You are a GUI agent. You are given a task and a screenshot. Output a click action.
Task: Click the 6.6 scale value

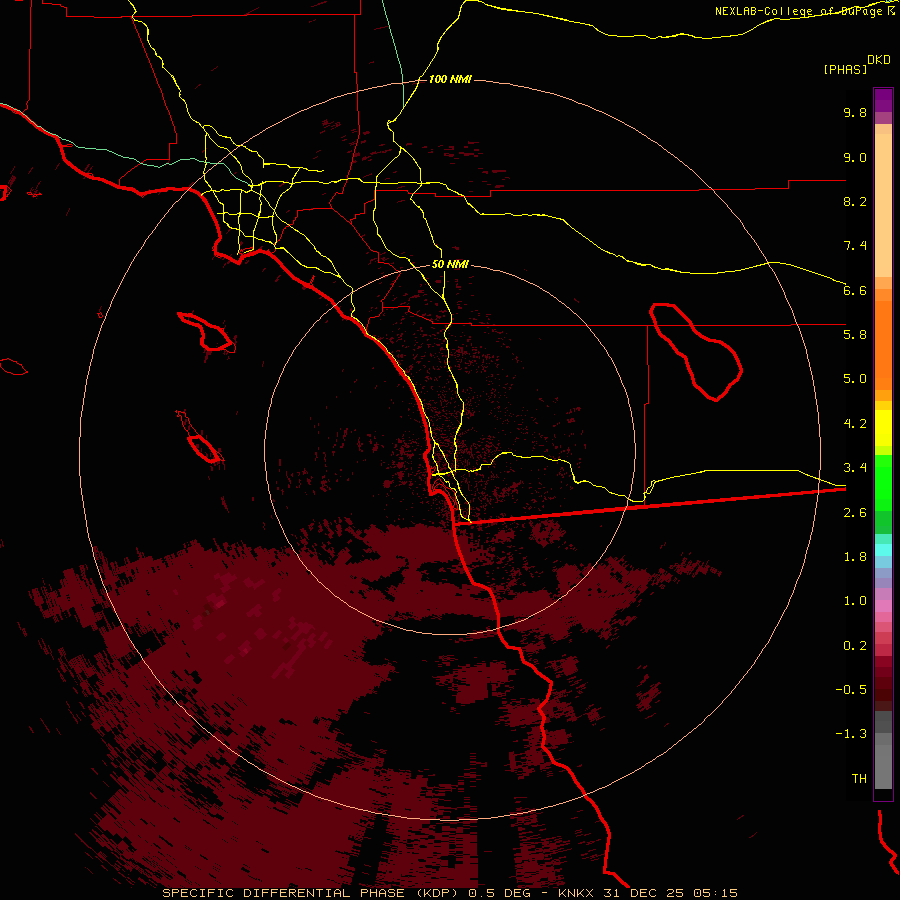pyautogui.click(x=855, y=290)
